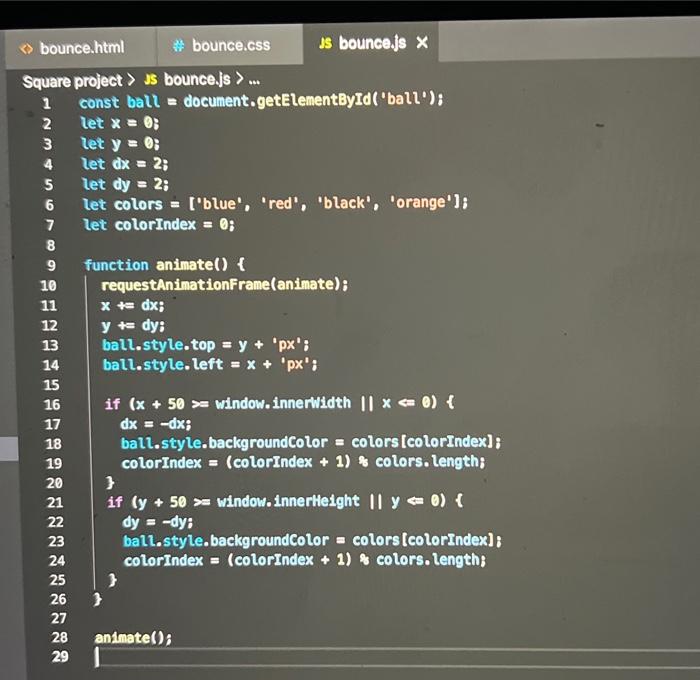The image size is (700, 680).
Task: Click 'window.innerWidth' on line 16
Action: coord(283,403)
